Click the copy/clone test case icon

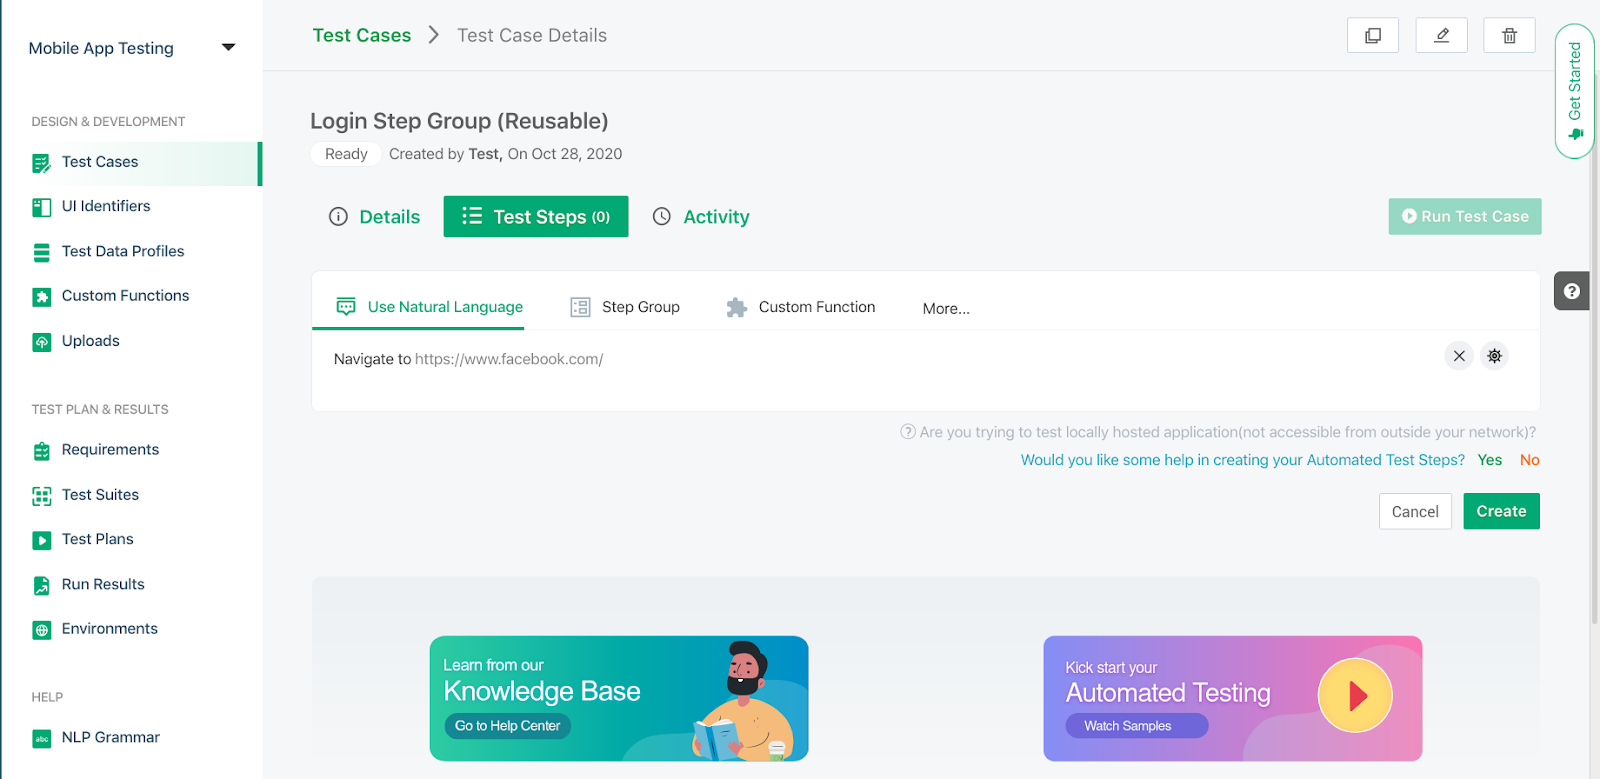click(x=1373, y=35)
